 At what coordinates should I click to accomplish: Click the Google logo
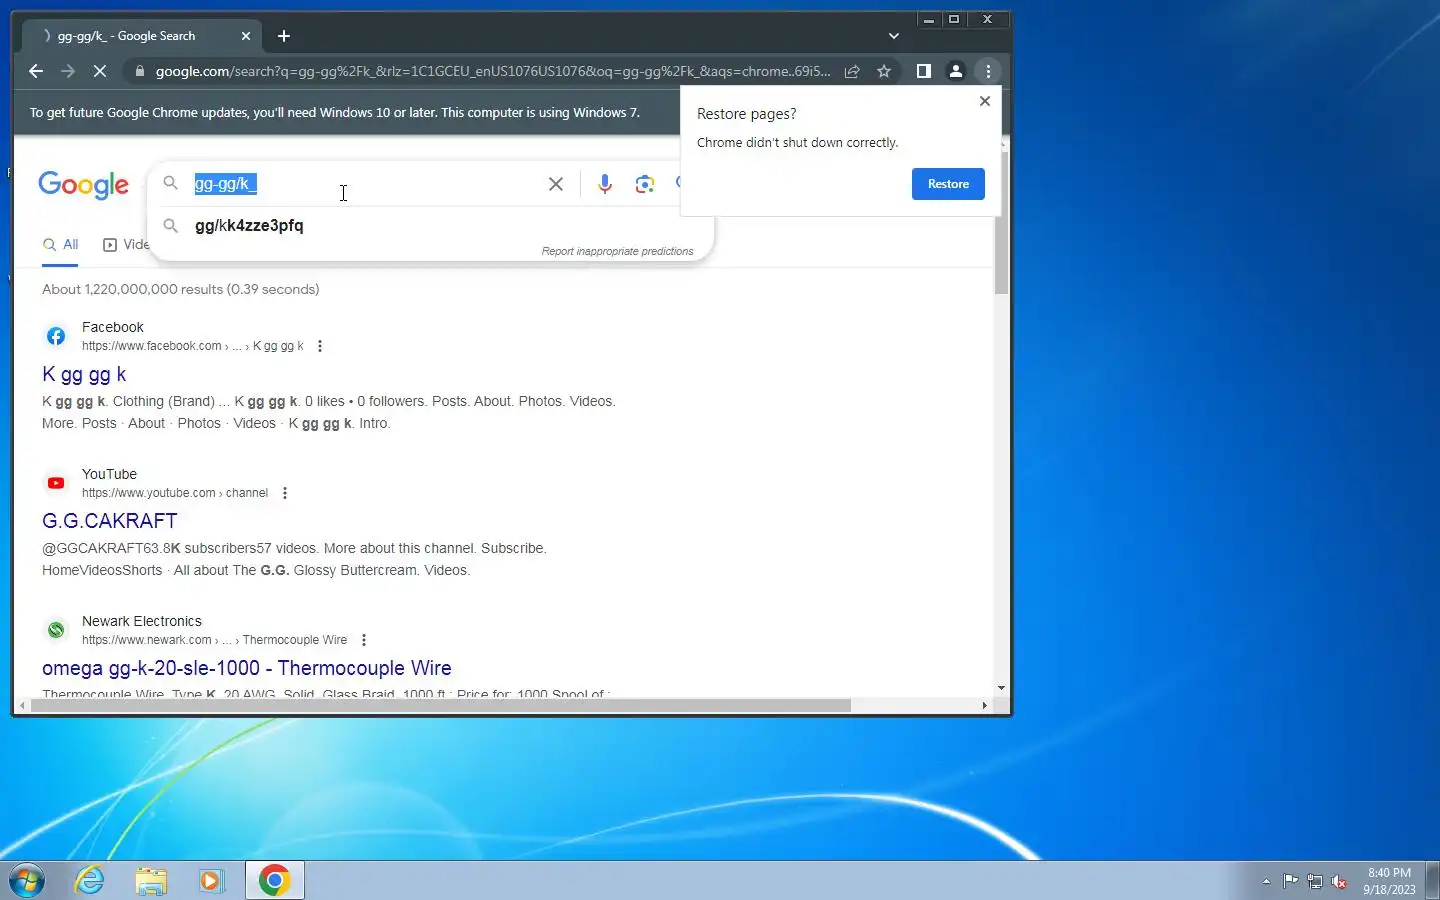click(x=84, y=185)
